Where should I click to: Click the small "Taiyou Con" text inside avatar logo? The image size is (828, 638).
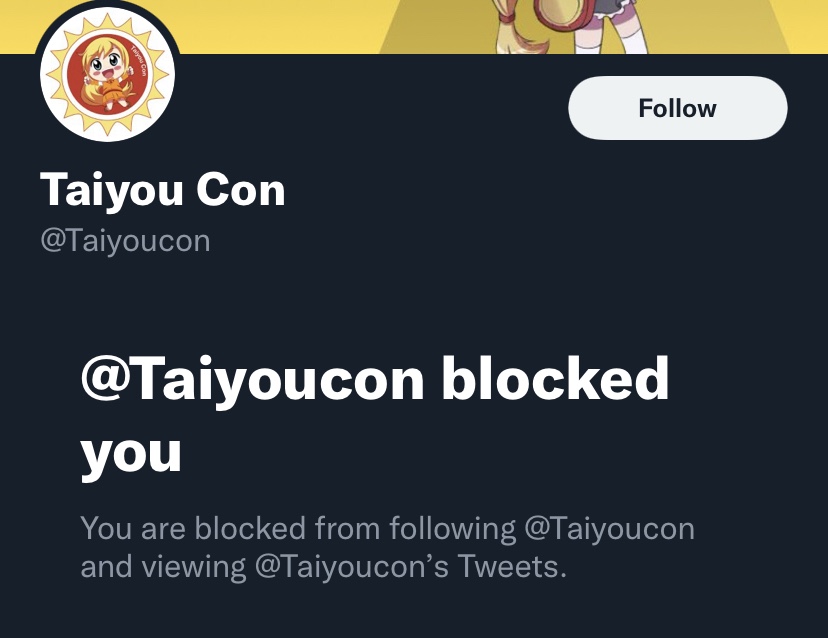(139, 61)
